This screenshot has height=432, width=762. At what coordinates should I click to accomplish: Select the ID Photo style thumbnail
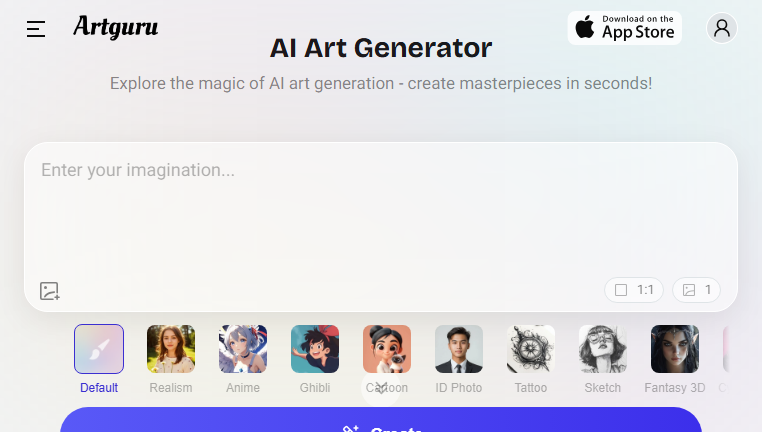coord(459,349)
